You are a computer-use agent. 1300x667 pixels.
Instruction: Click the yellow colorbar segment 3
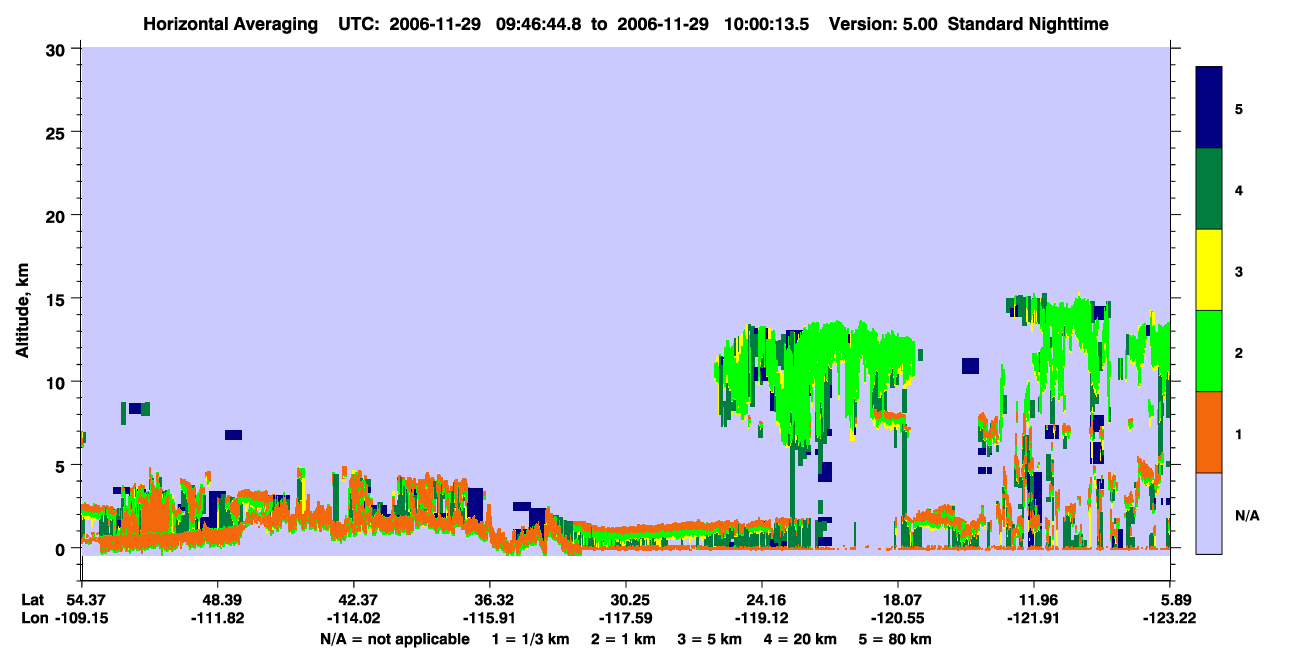[1209, 270]
